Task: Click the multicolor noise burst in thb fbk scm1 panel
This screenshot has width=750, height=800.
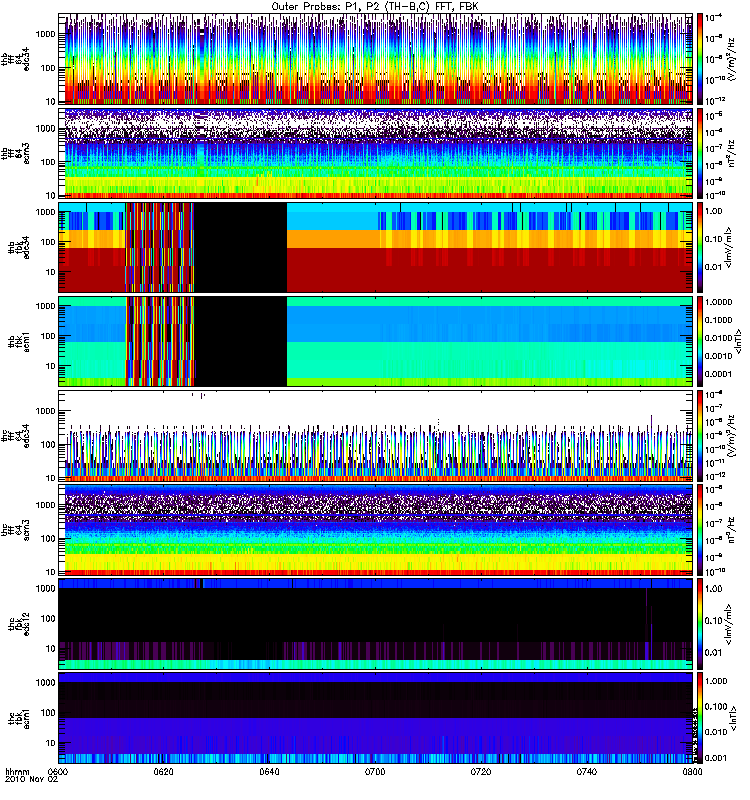Action: click(160, 341)
